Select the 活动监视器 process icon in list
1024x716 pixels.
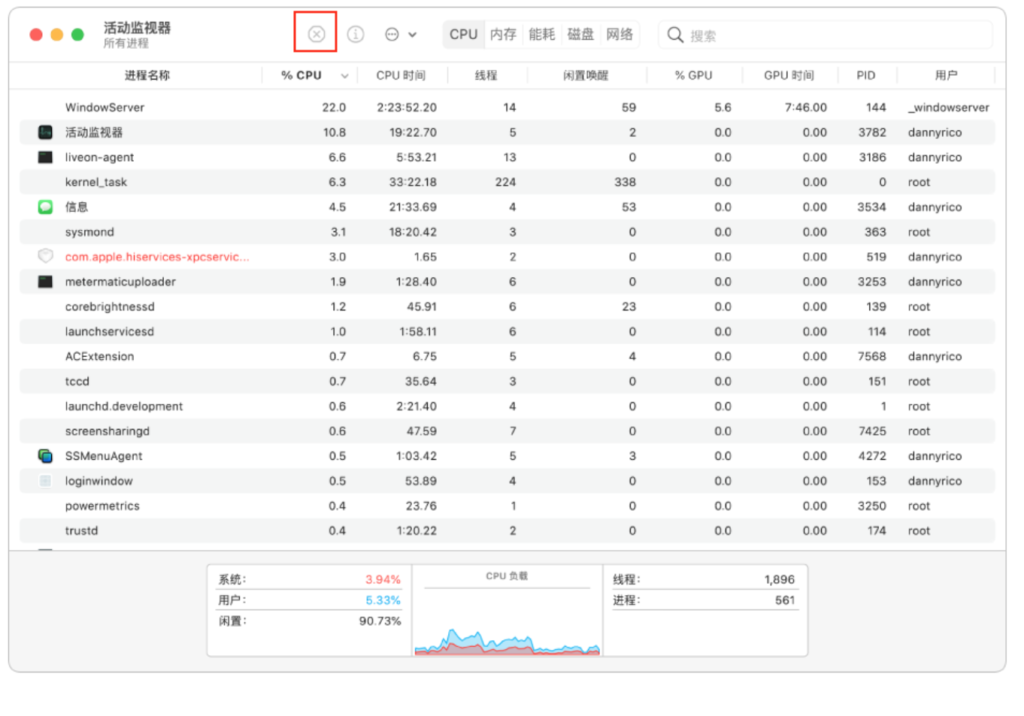(x=45, y=132)
